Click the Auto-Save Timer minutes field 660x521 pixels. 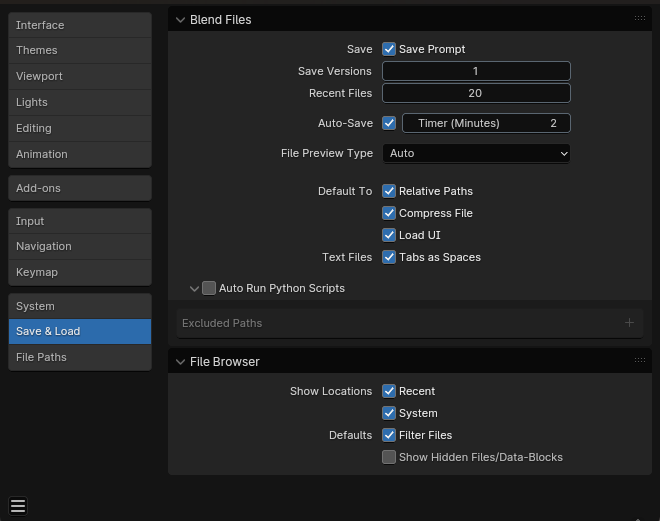coord(486,123)
